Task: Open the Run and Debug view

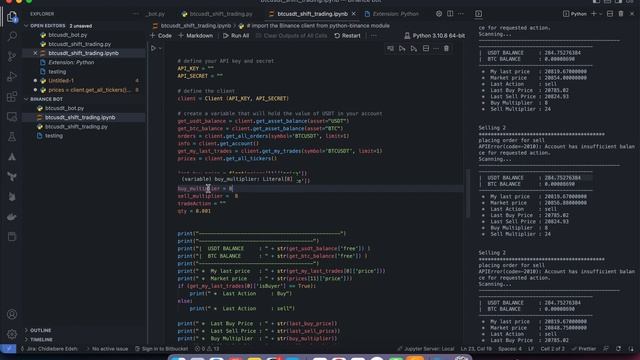Action: tap(12, 76)
